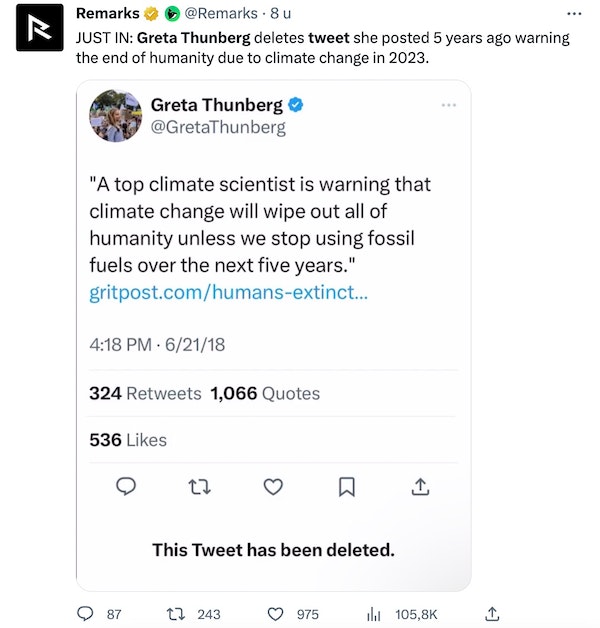Viewport: 600px width, 628px height.
Task: Like the Remarks post
Action: pos(277,613)
